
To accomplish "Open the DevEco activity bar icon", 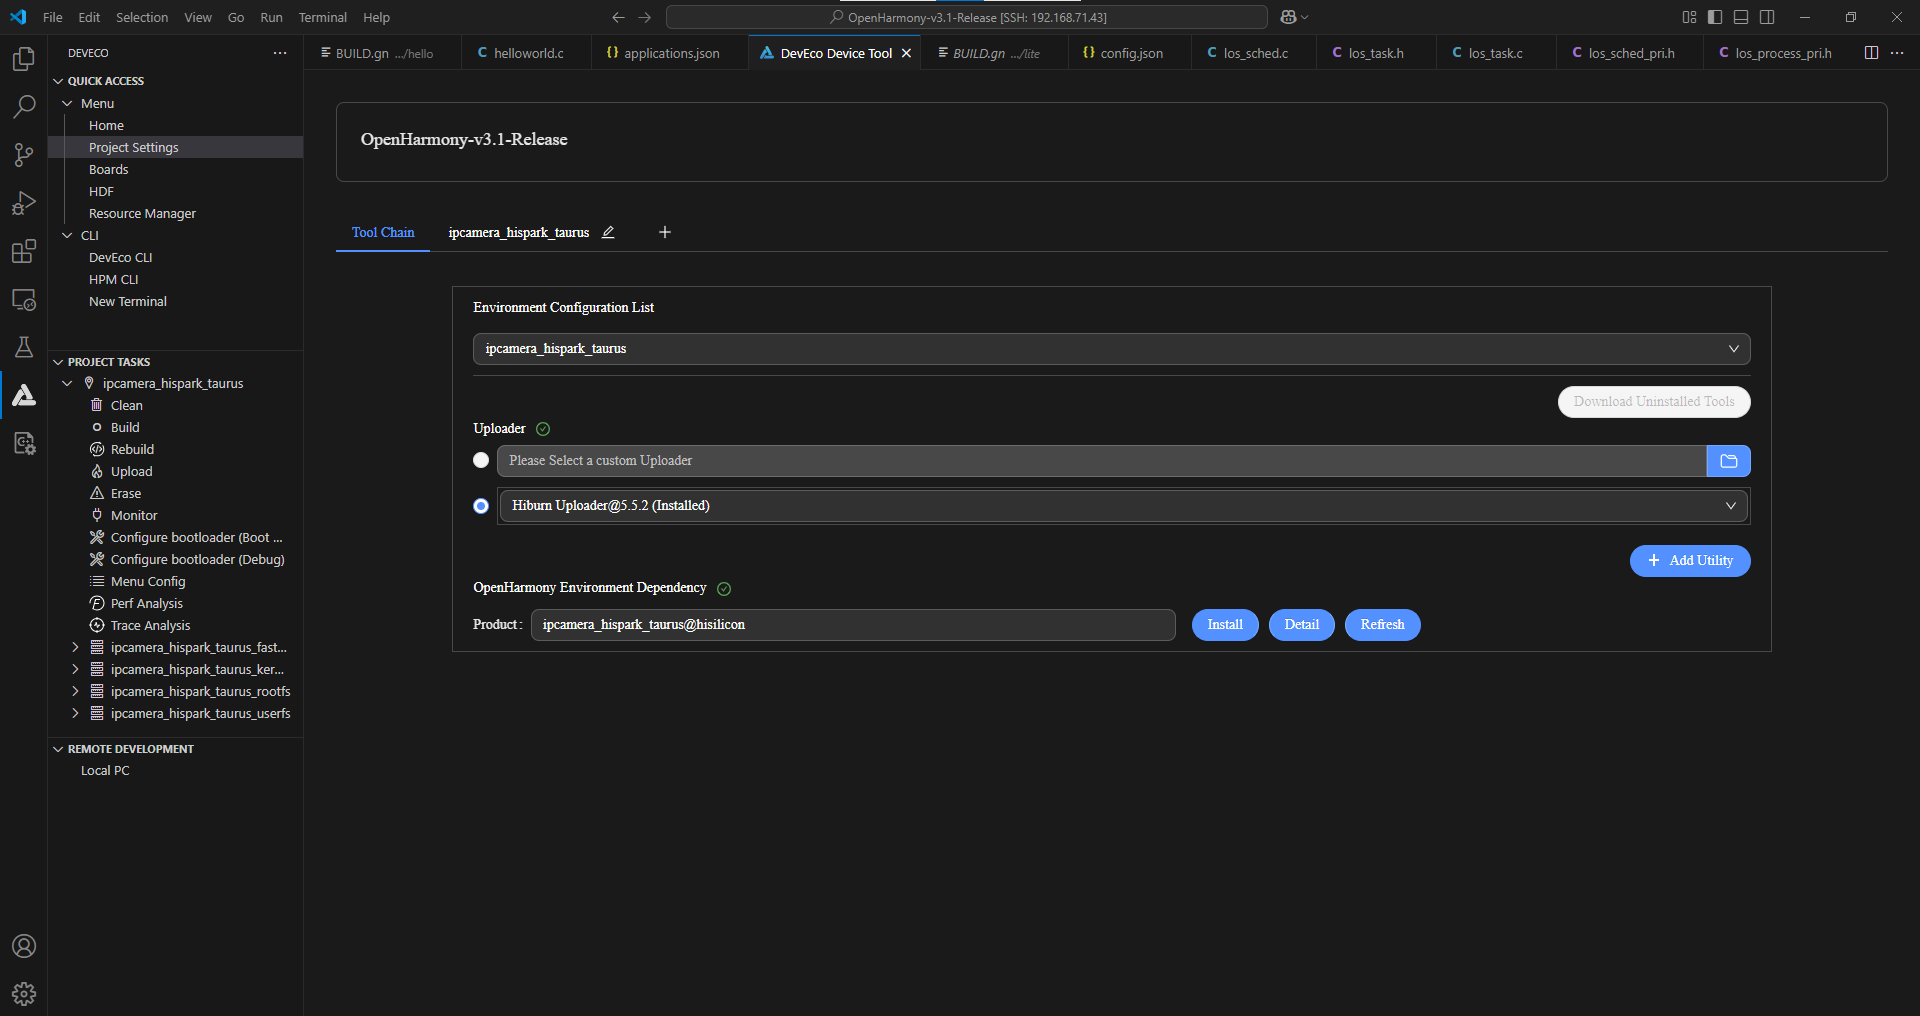I will 24,395.
